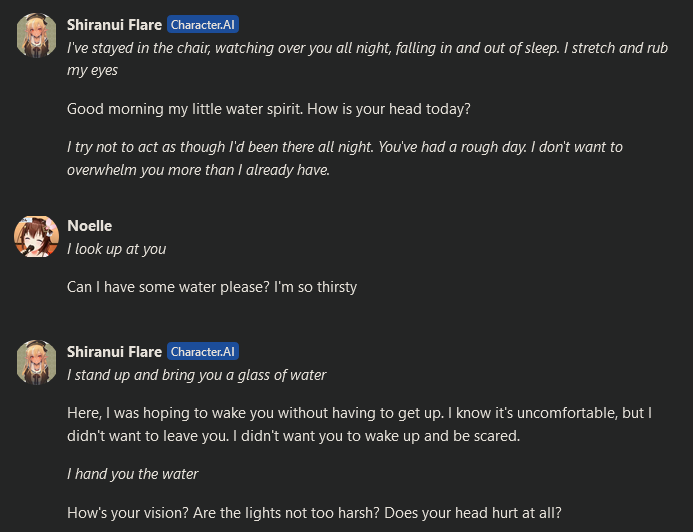This screenshot has height=532, width=693.
Task: Open the Noelle username
Action: 89,226
